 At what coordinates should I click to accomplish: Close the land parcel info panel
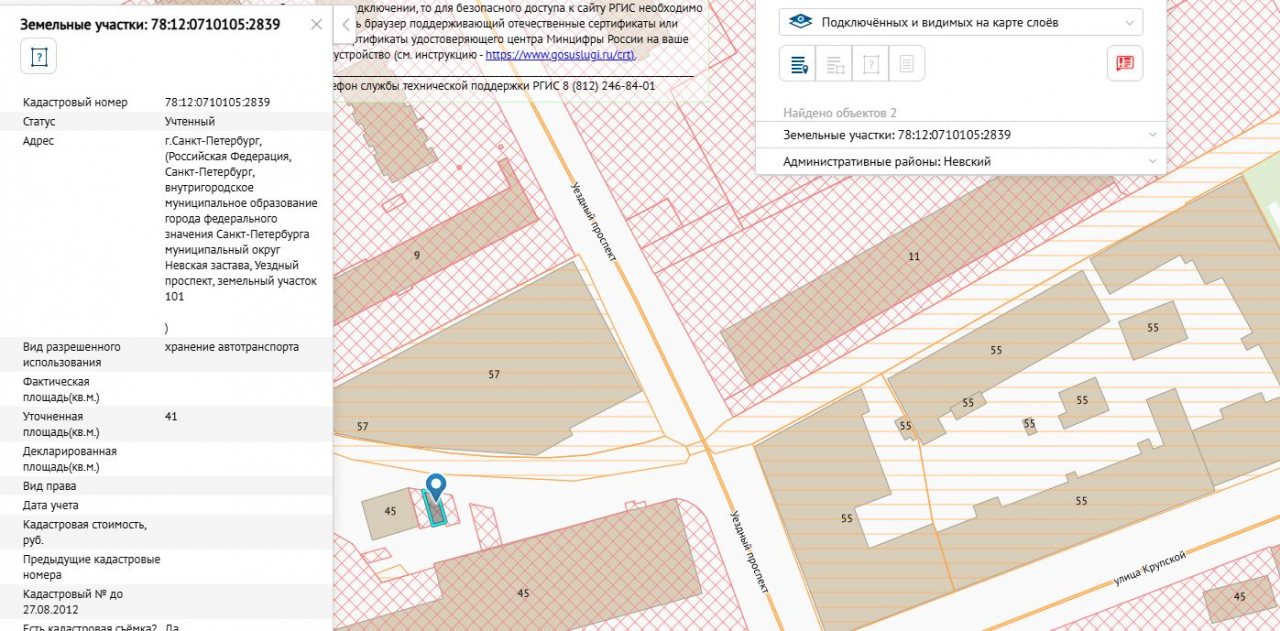point(317,24)
